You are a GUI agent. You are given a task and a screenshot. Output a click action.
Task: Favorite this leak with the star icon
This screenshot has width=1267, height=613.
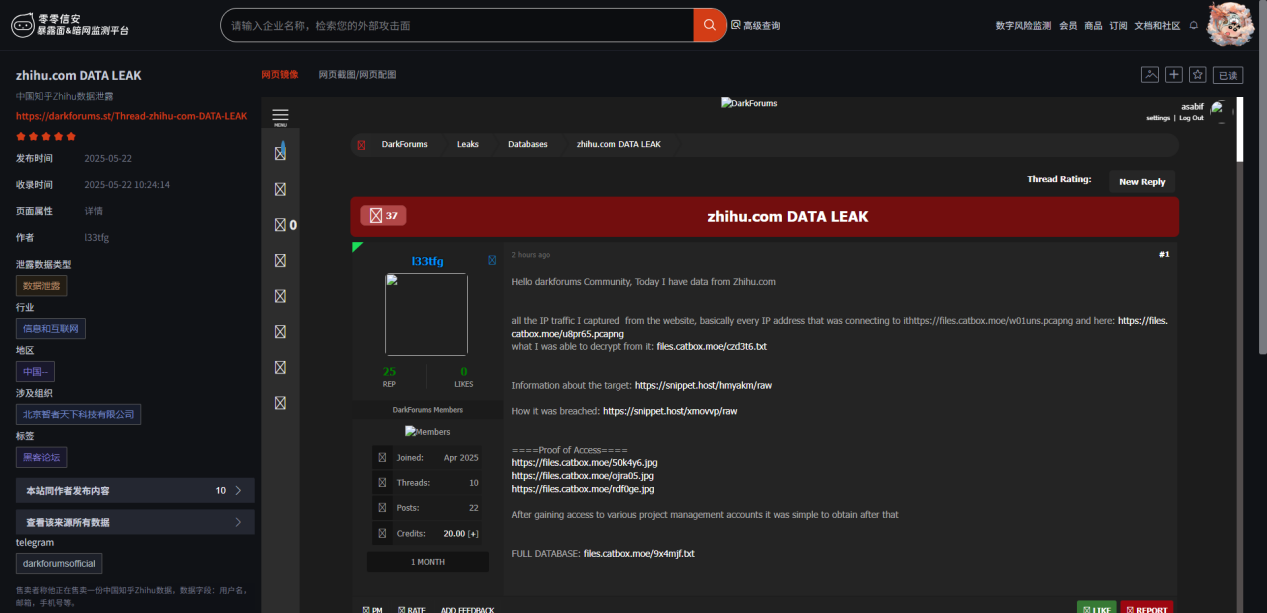(1197, 75)
